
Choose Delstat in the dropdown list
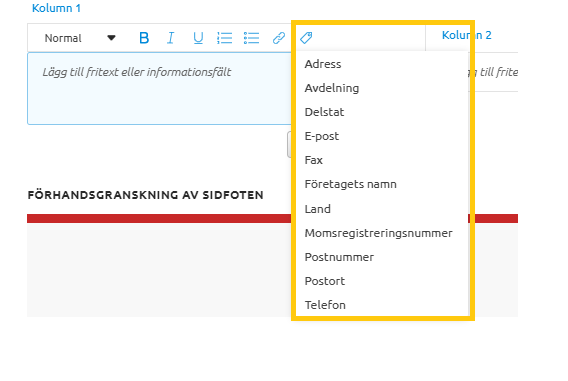(382, 112)
